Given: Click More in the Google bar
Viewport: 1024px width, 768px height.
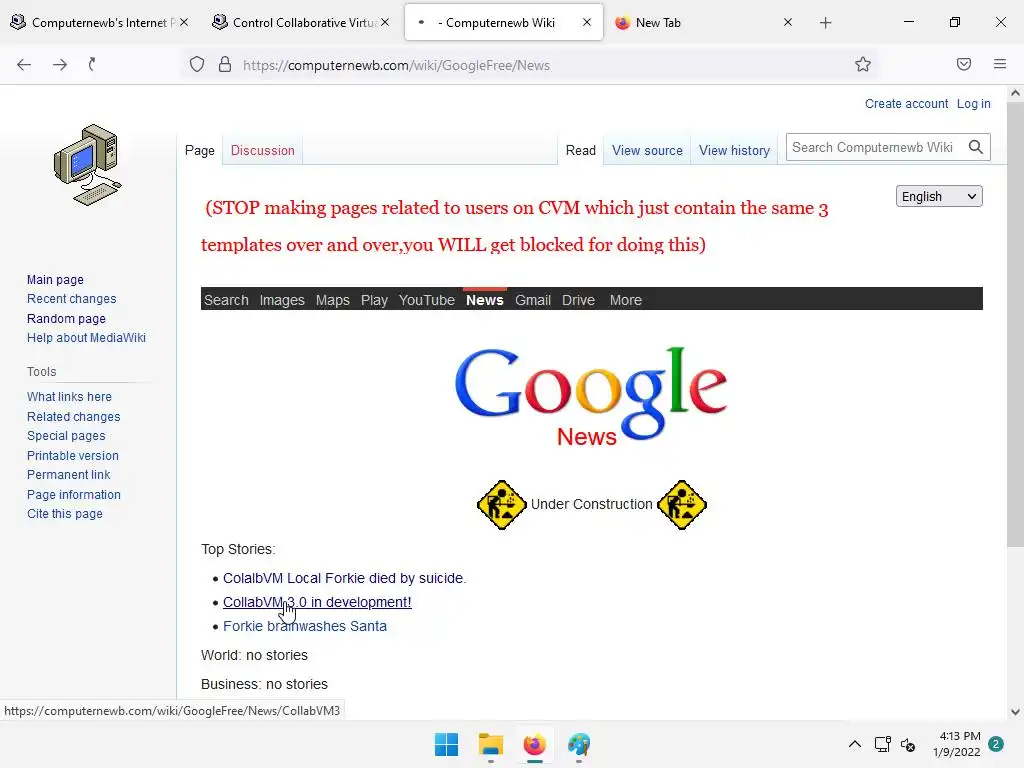Looking at the screenshot, I should point(626,300).
